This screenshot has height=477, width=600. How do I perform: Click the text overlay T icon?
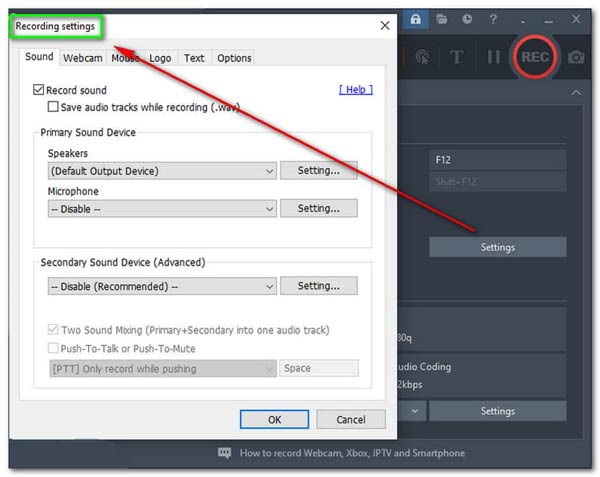click(457, 57)
